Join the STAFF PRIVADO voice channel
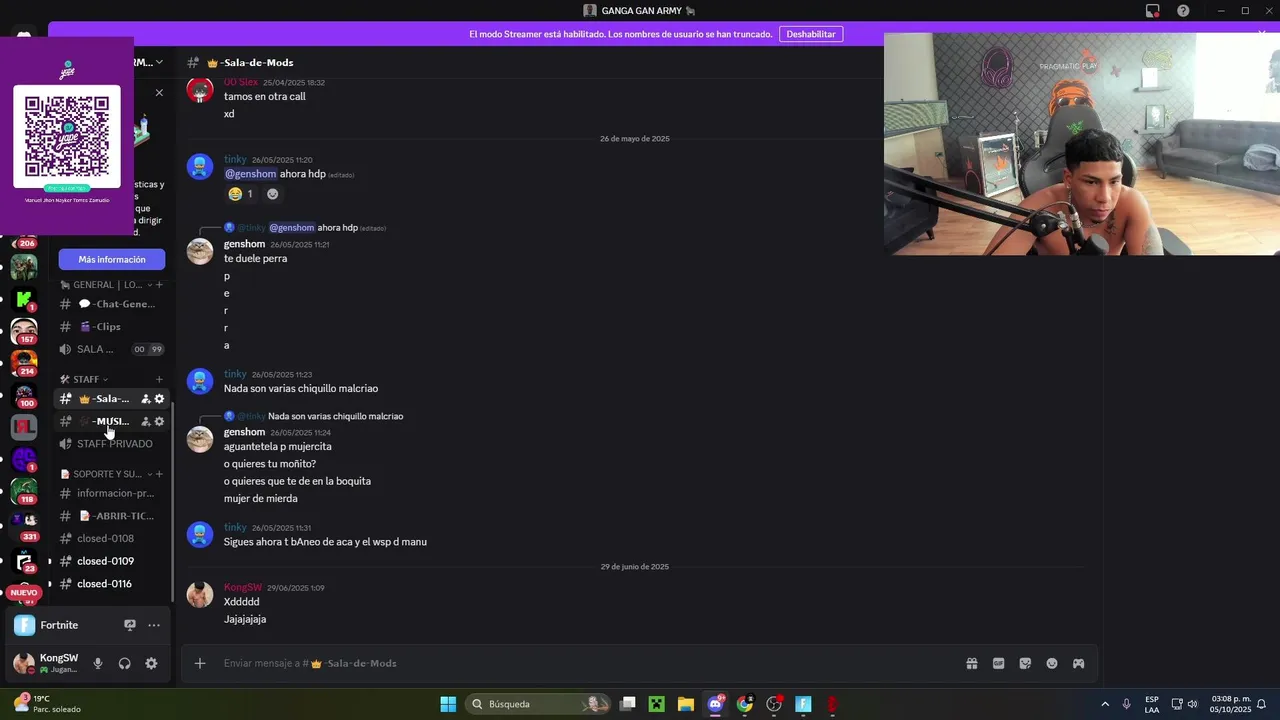 [x=112, y=444]
